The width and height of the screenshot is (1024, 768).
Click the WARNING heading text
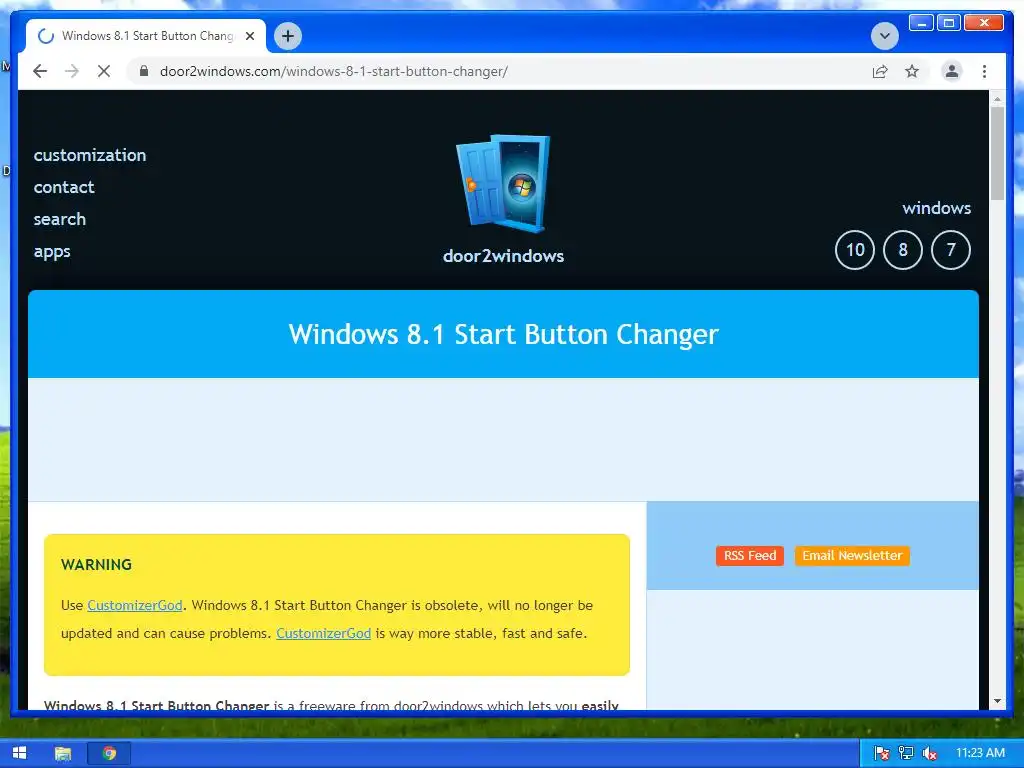97,565
